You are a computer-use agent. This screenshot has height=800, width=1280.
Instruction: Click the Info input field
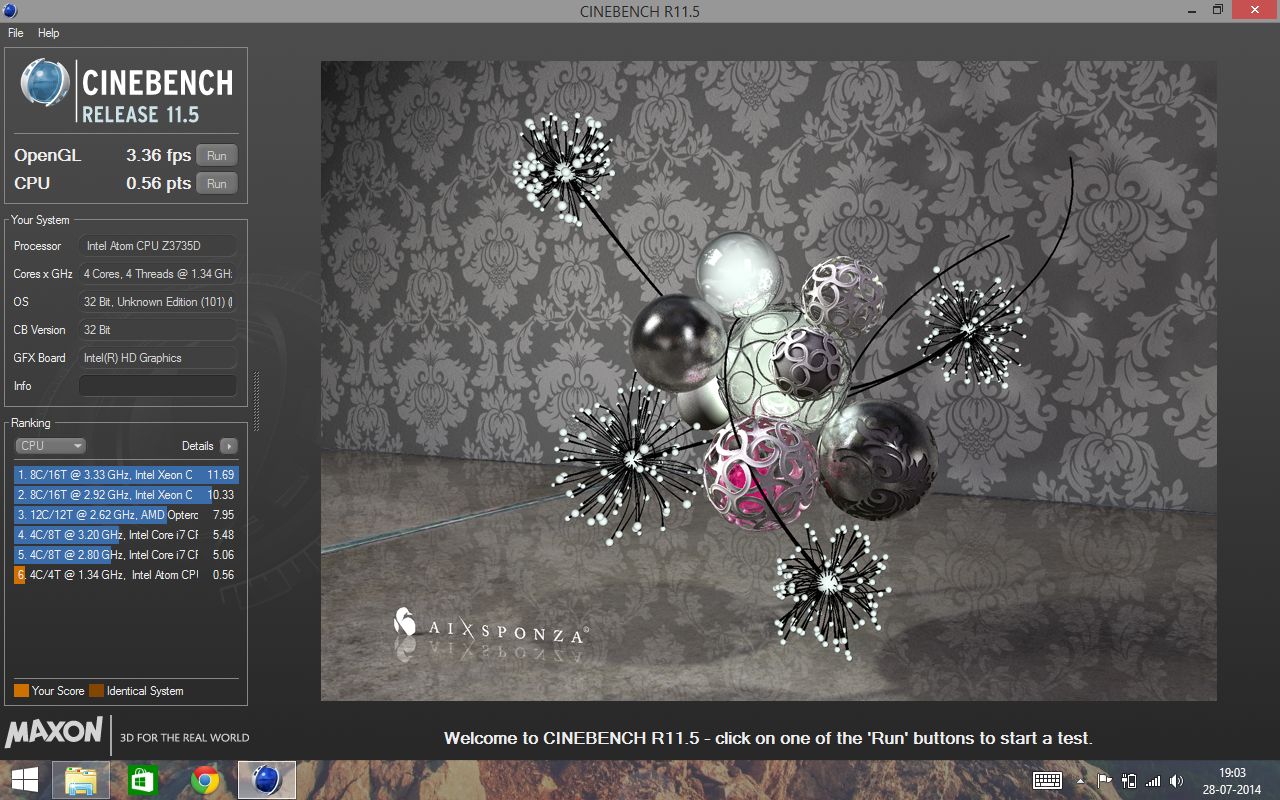pos(158,386)
